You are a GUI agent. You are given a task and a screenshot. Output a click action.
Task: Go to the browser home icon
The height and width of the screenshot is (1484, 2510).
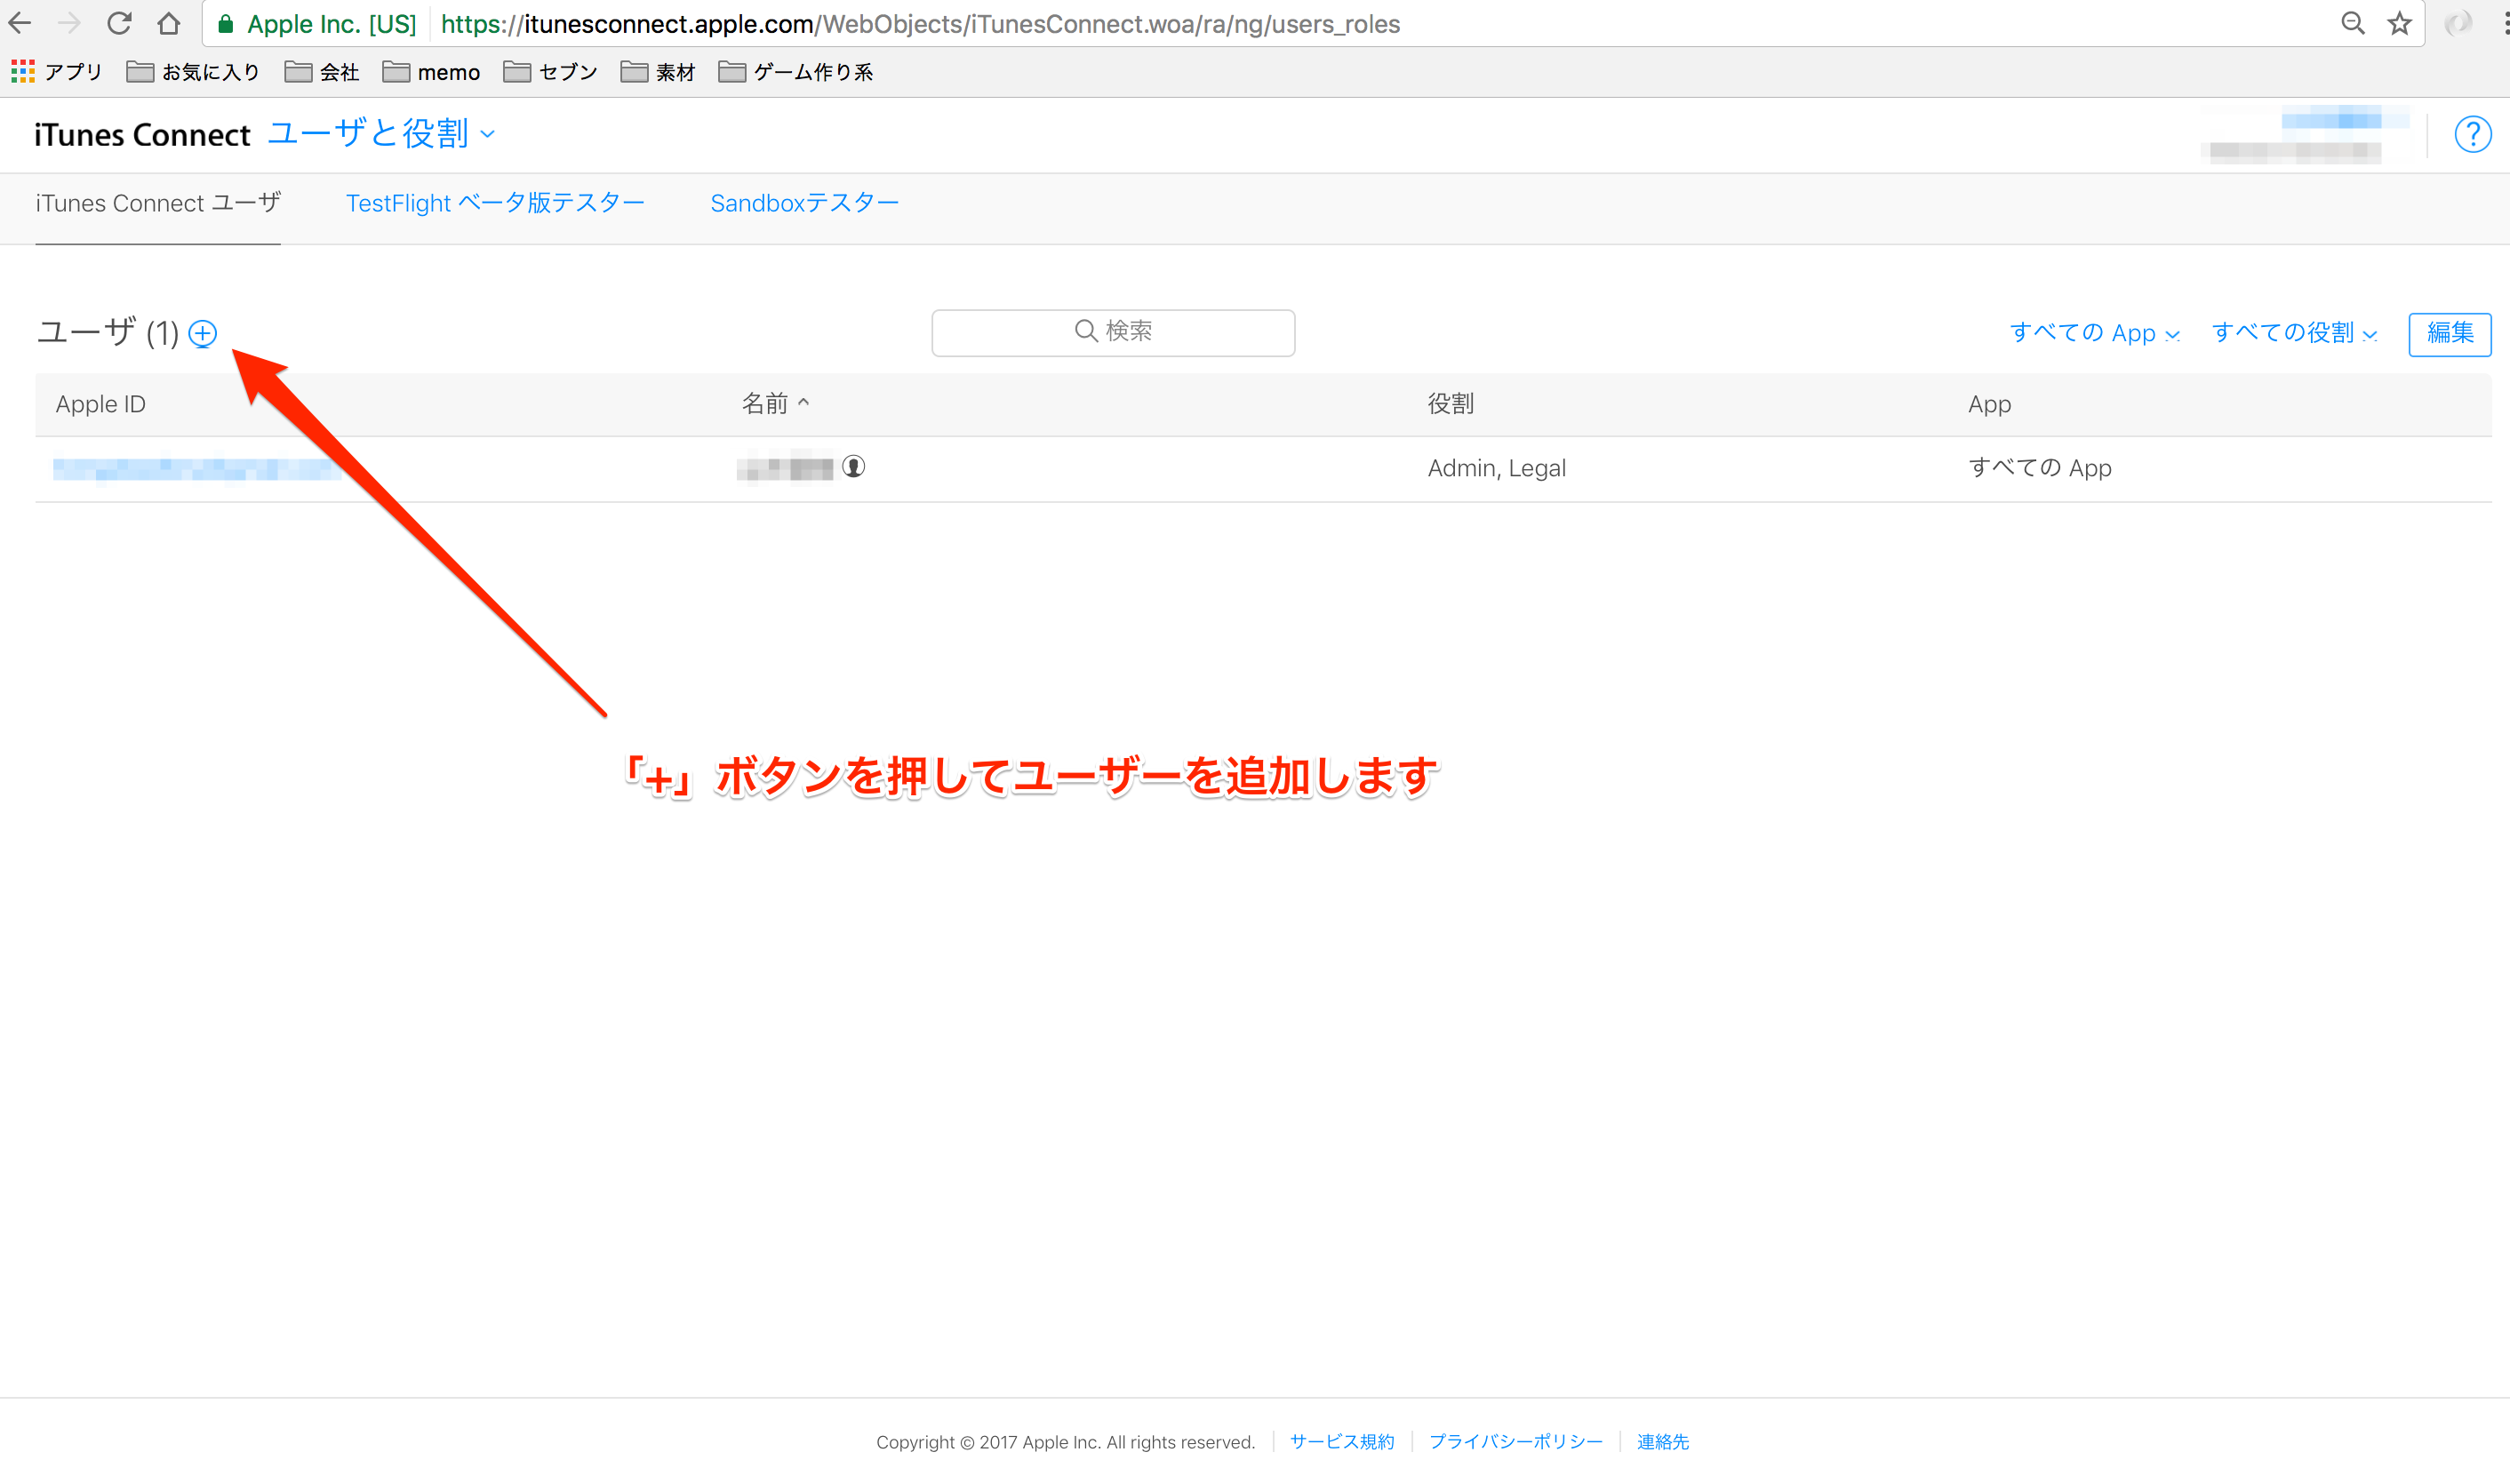click(169, 23)
